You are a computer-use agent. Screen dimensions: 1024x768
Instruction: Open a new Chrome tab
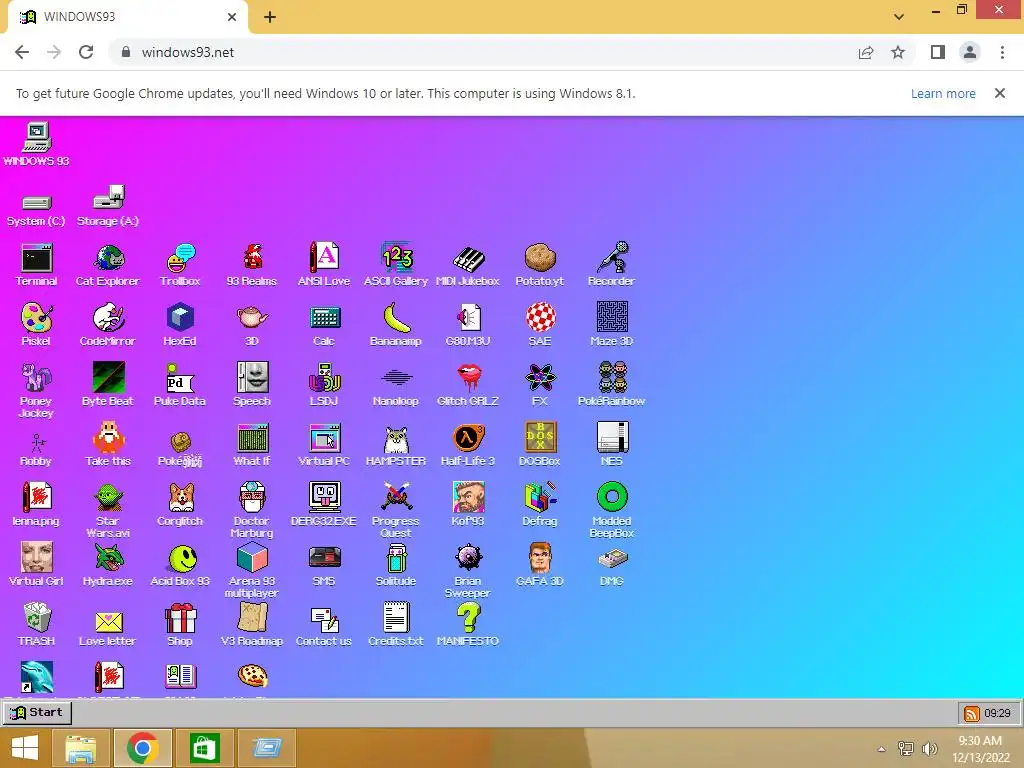tap(270, 18)
